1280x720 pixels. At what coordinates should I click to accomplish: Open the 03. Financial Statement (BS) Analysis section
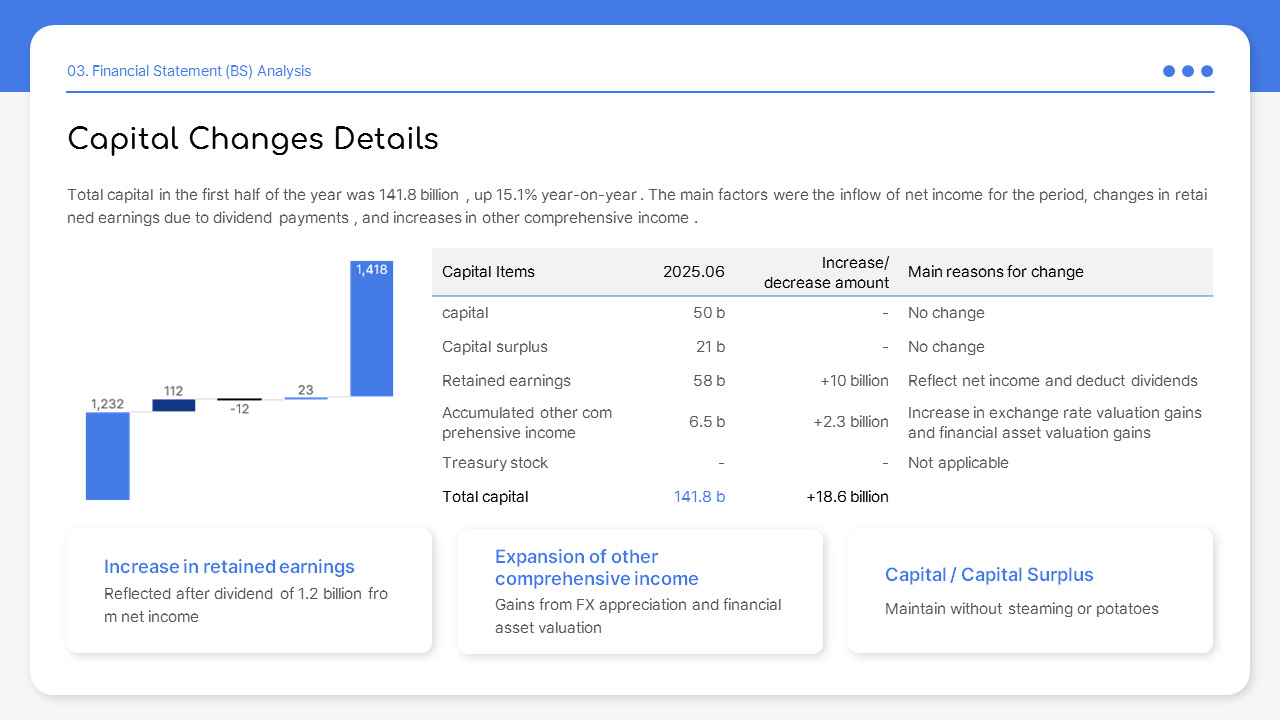tap(189, 71)
